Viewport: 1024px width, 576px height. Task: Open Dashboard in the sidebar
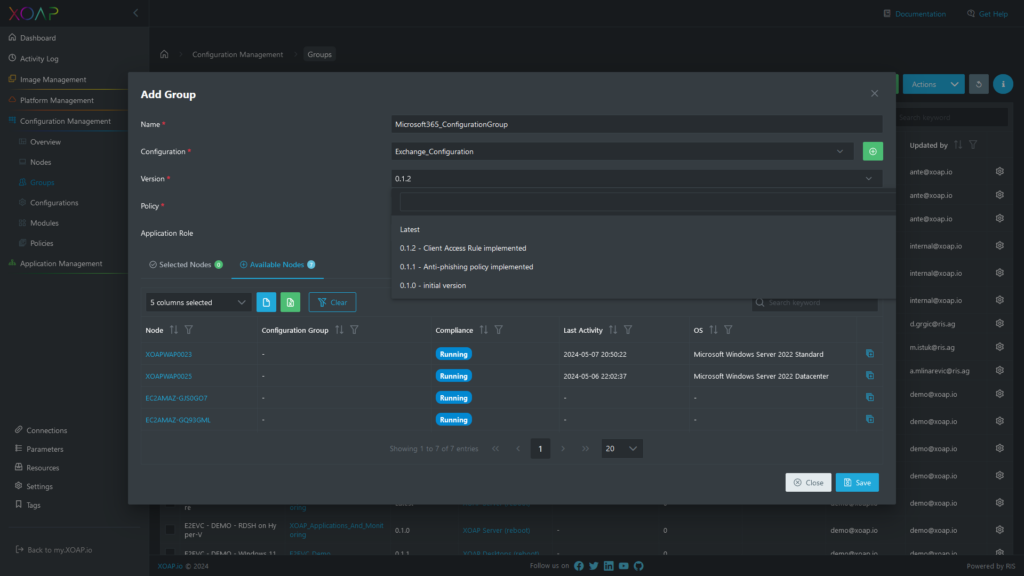[x=38, y=38]
